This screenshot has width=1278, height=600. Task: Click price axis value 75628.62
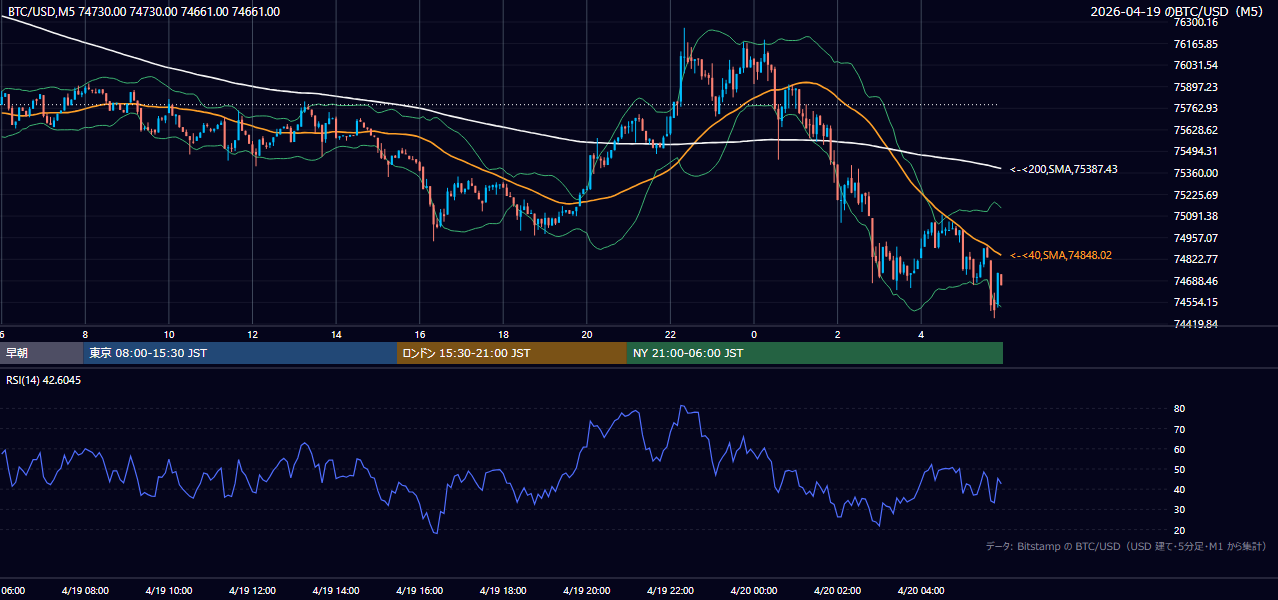tap(1195, 130)
